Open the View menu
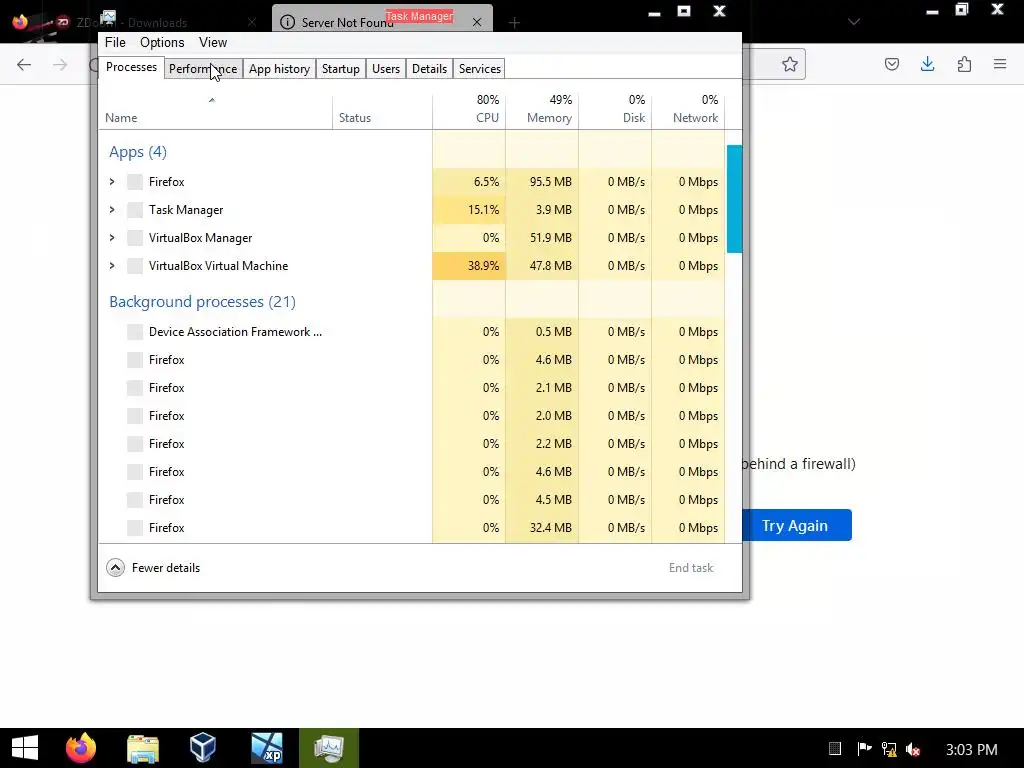1024x768 pixels. [x=213, y=42]
